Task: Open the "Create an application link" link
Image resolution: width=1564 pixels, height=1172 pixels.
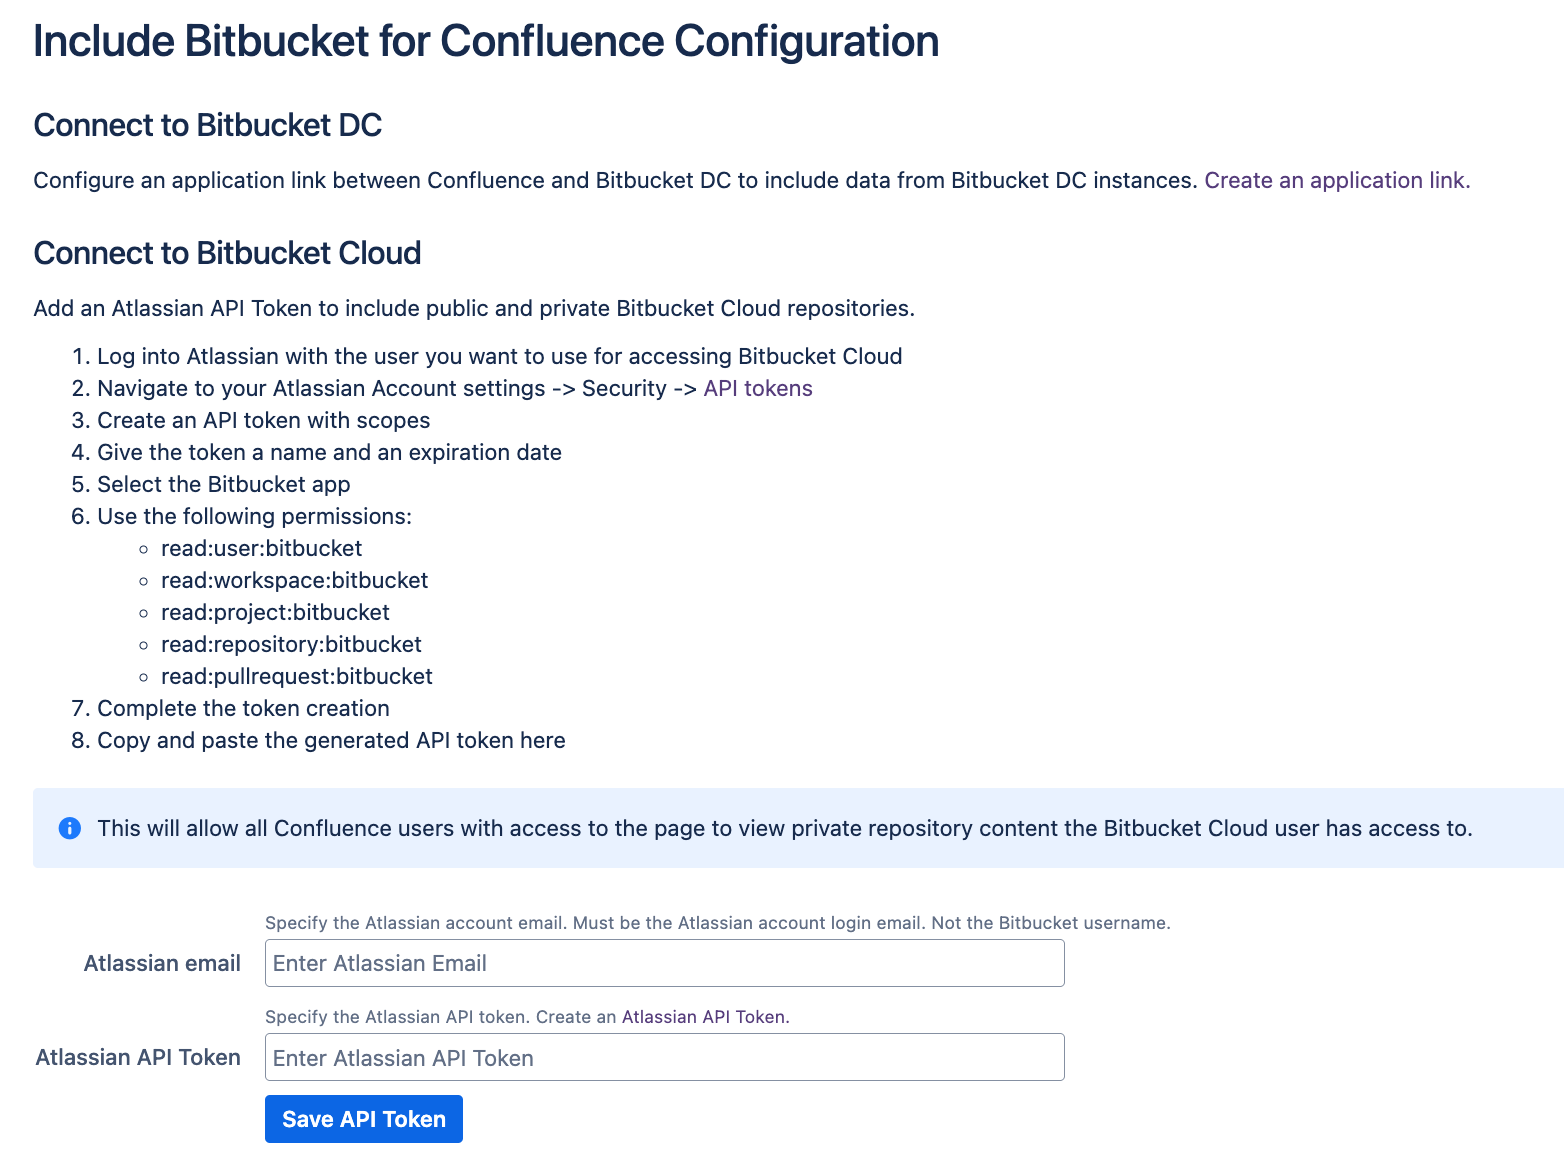Action: (1335, 181)
